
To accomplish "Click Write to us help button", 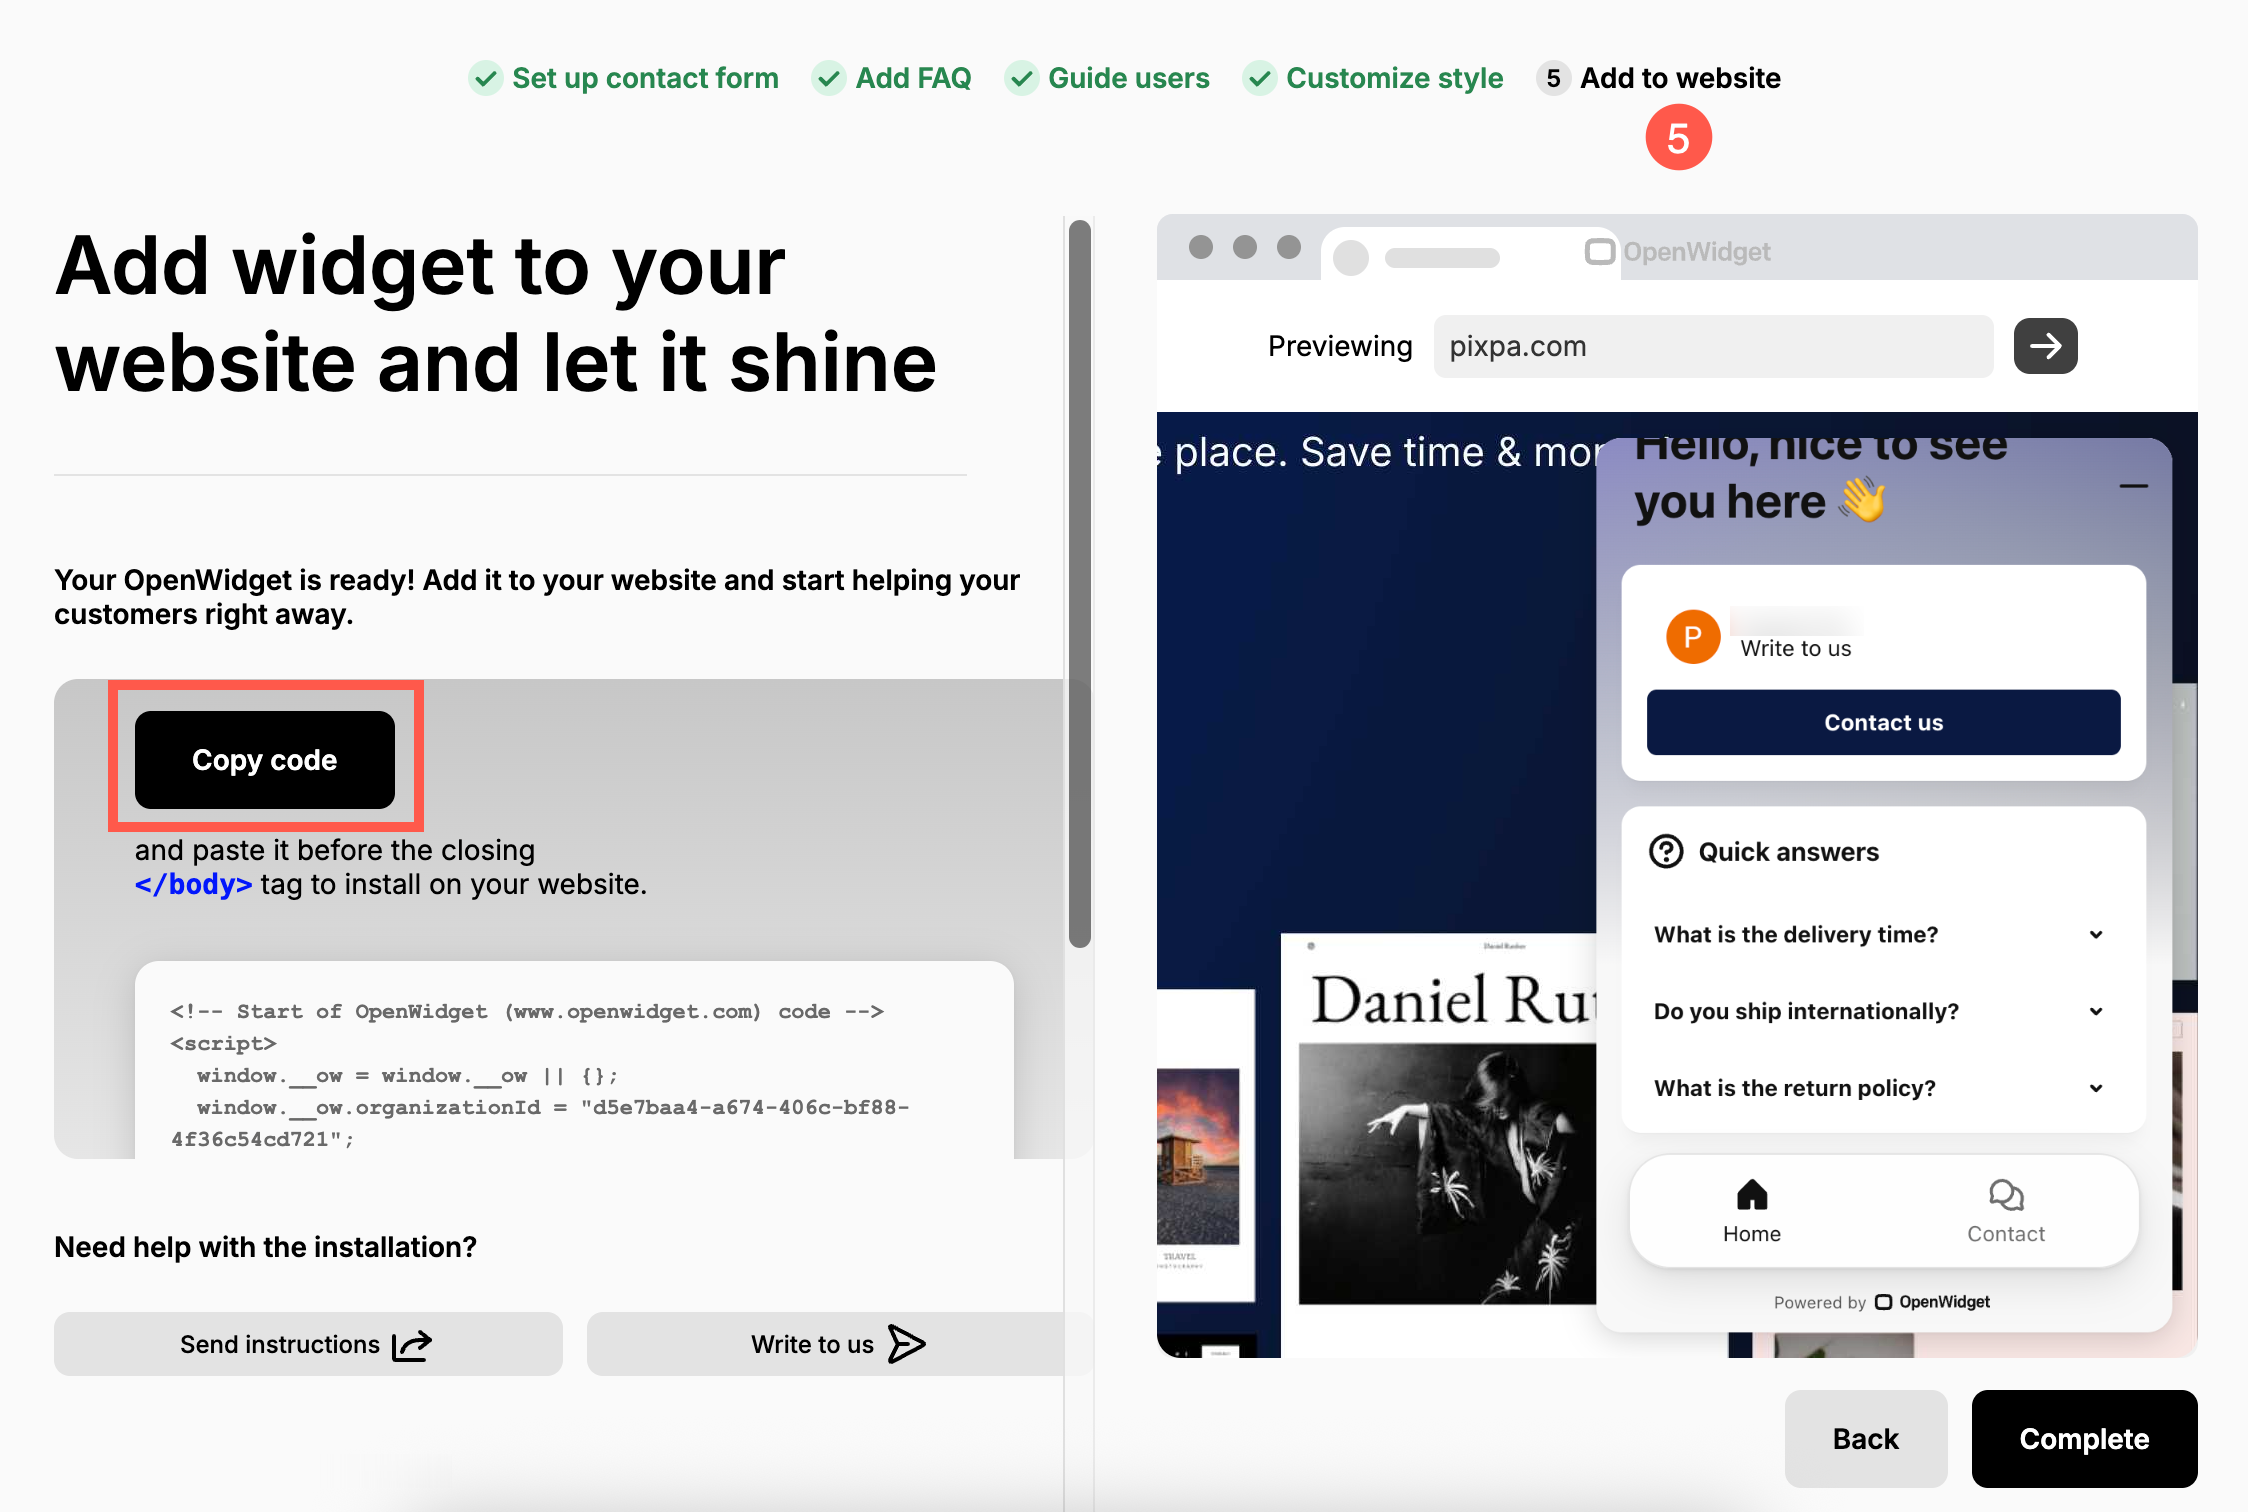I will tap(838, 1344).
